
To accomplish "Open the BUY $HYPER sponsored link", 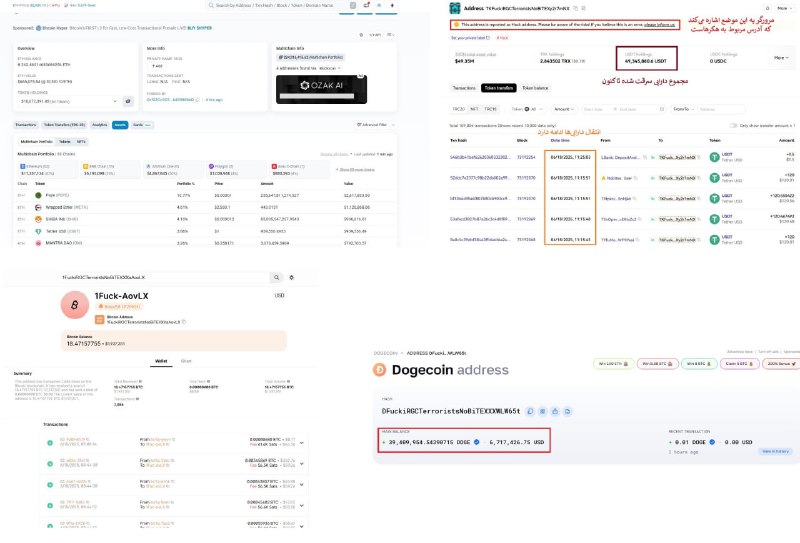I will click(199, 28).
